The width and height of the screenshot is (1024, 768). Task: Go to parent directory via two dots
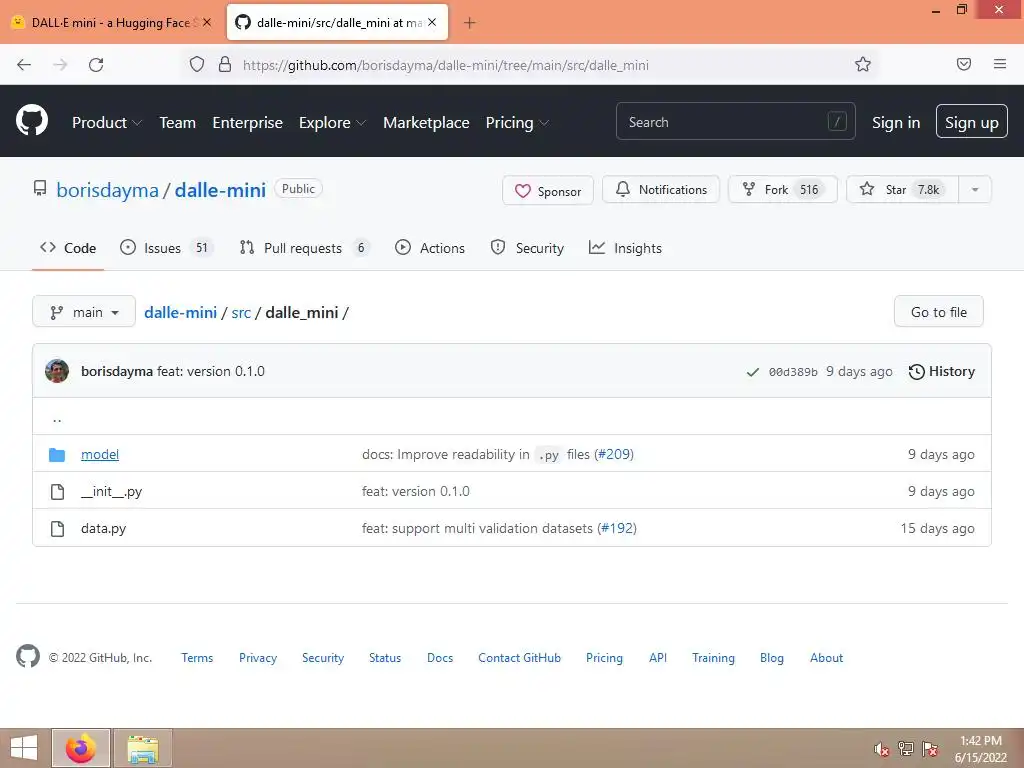57,418
